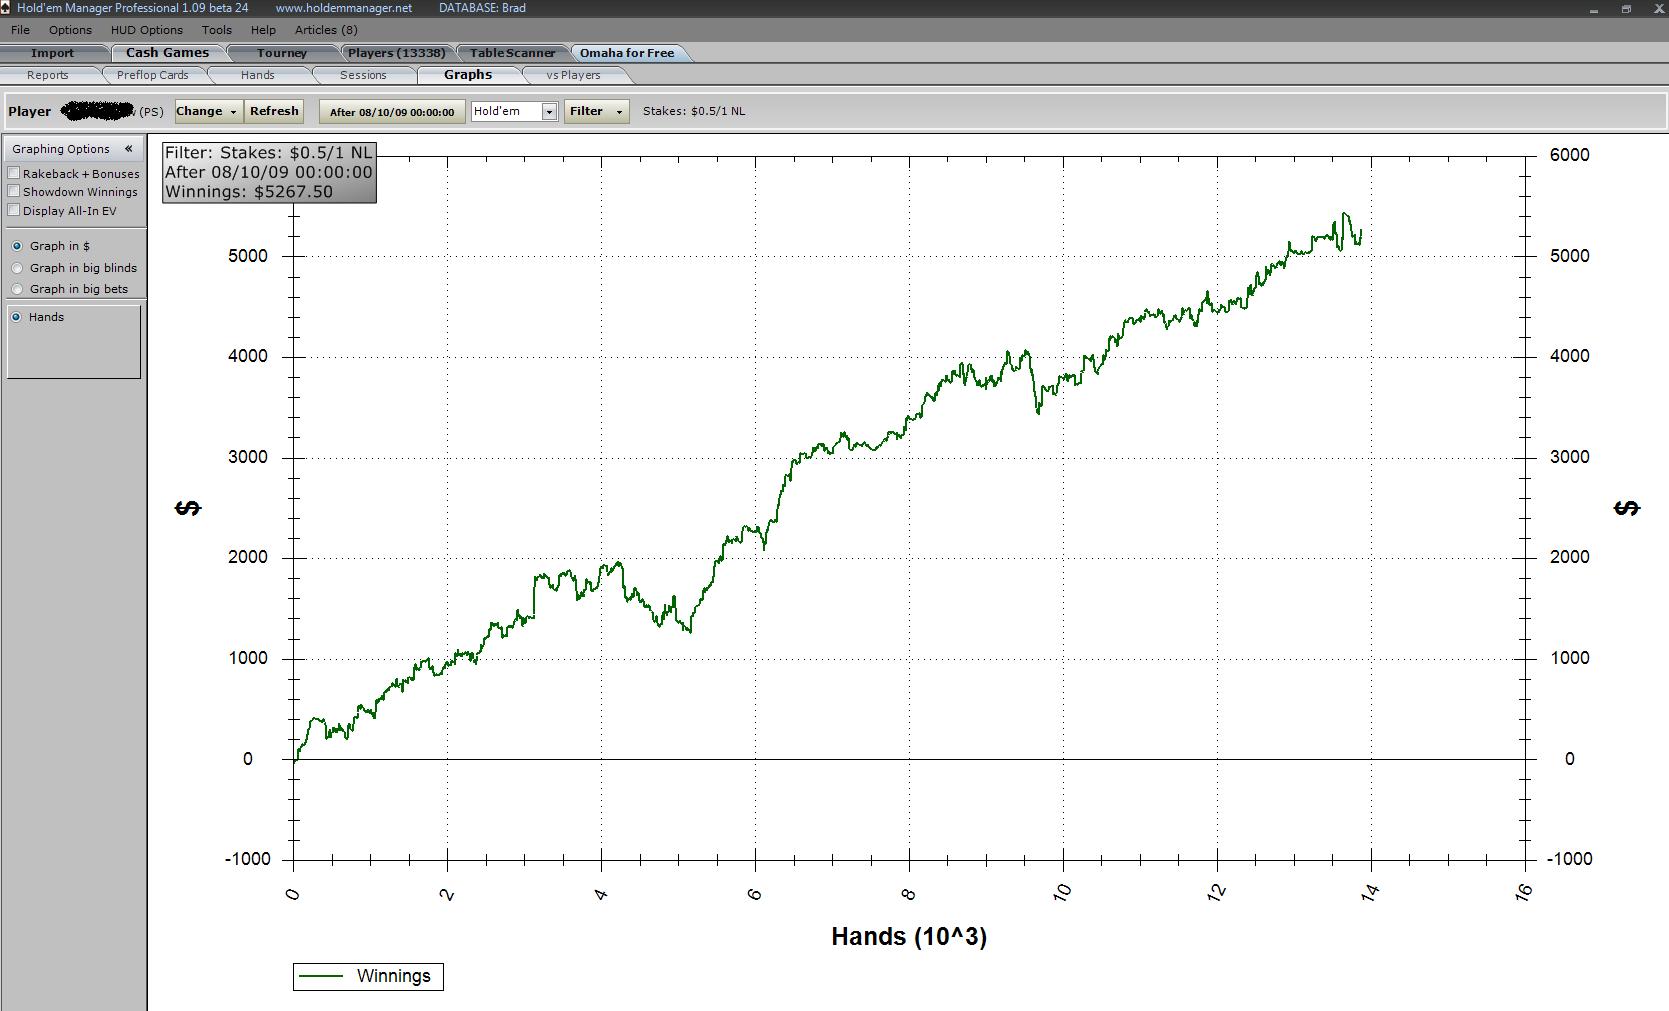The image size is (1669, 1011).
Task: Select the Hands radio option
Action: pyautogui.click(x=16, y=317)
